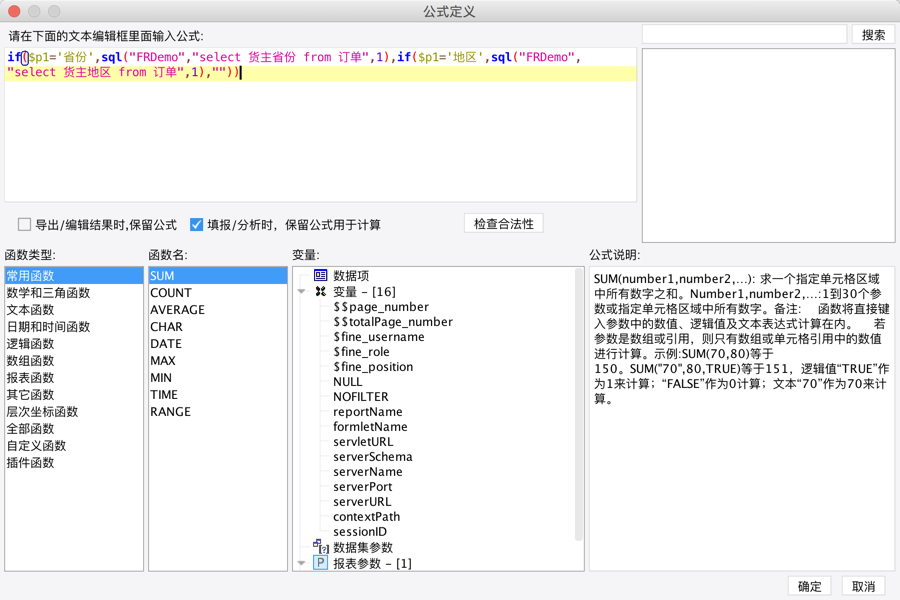Select serverSchema variable

pyautogui.click(x=373, y=456)
